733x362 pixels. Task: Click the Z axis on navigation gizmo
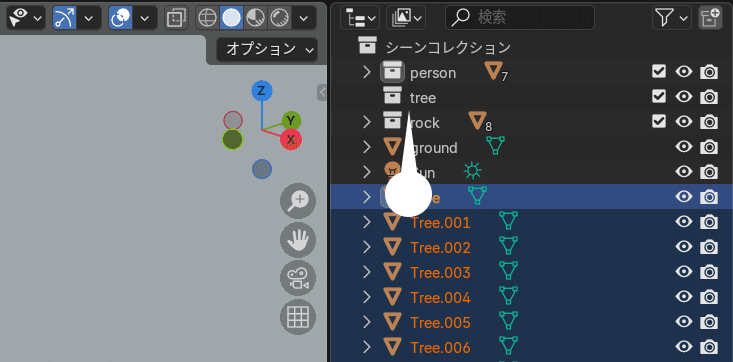[x=261, y=91]
